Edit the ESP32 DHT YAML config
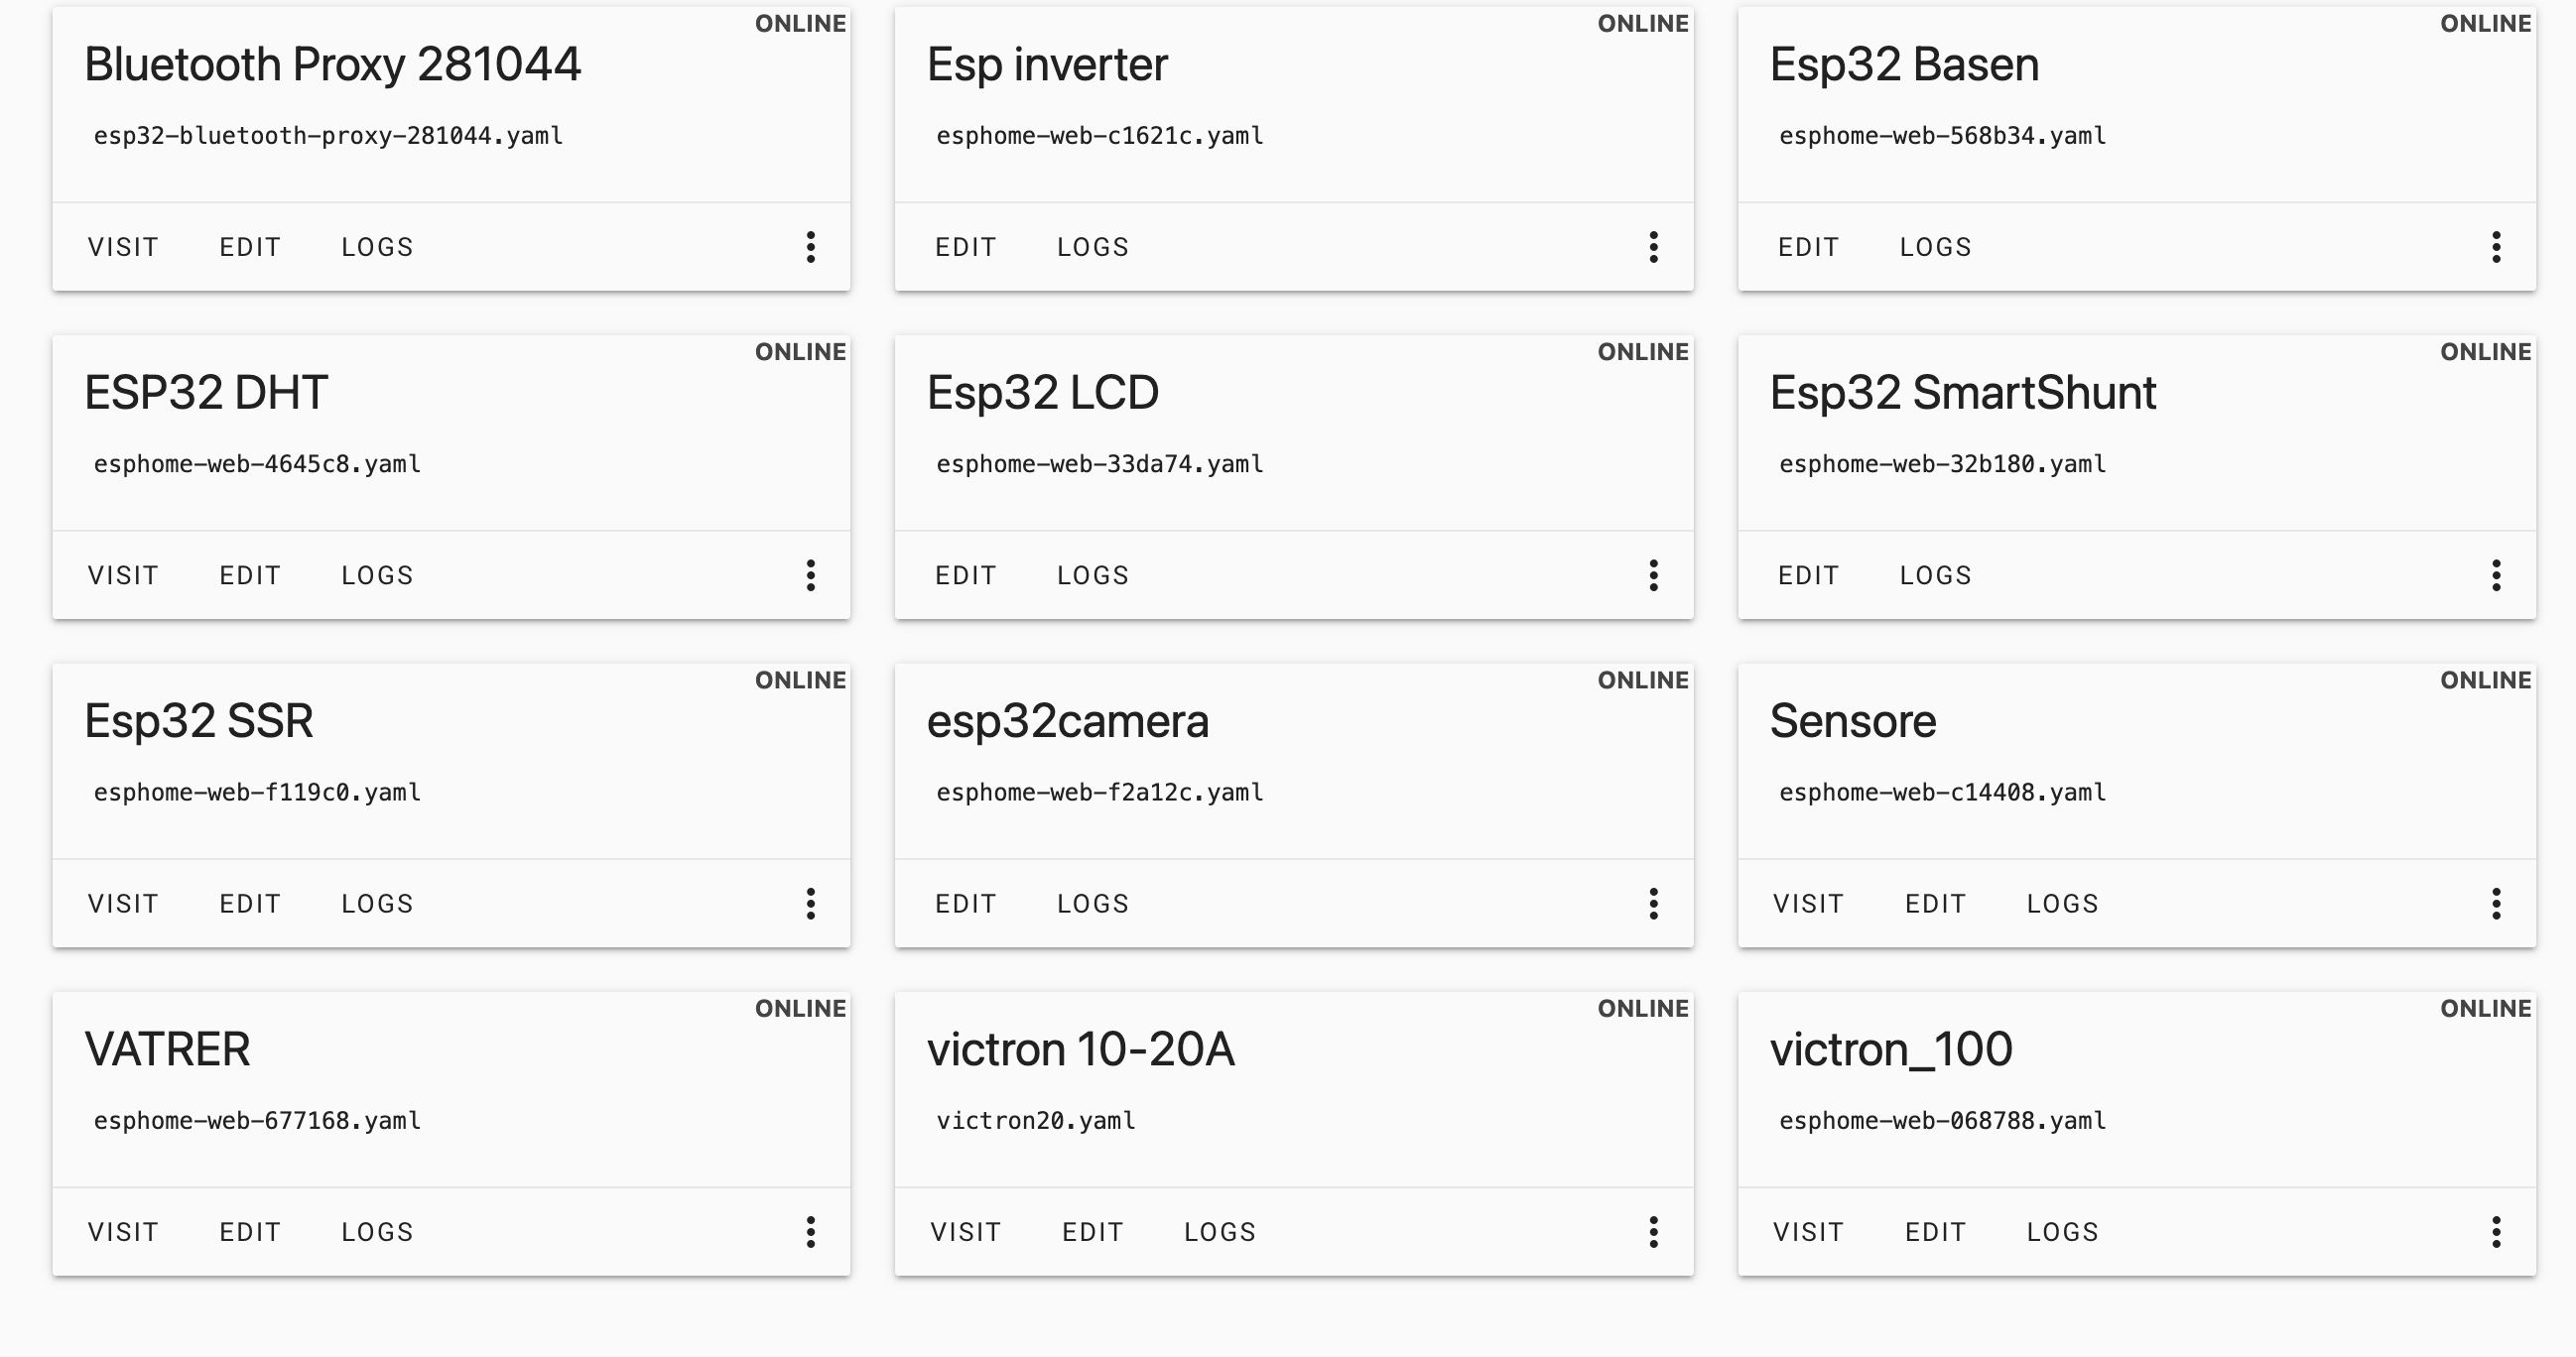2576x1357 pixels. 250,575
